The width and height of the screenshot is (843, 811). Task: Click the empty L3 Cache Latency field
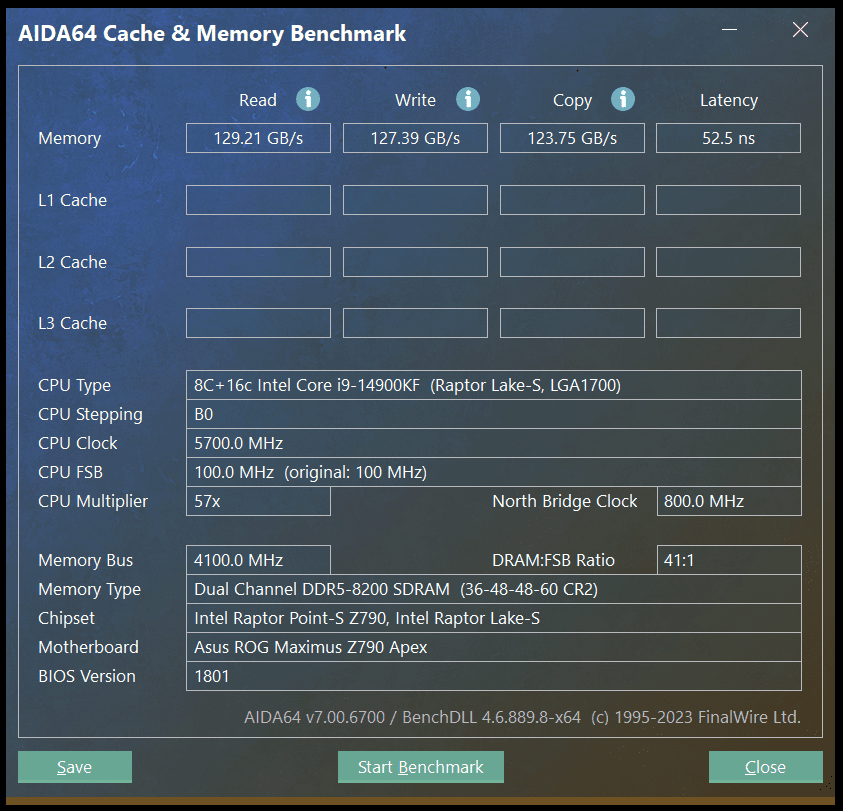point(728,323)
